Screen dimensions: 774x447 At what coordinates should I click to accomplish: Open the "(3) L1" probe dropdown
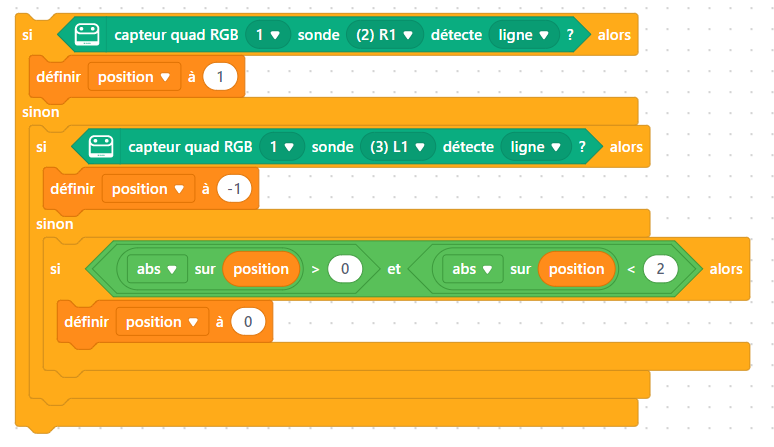[x=396, y=147]
